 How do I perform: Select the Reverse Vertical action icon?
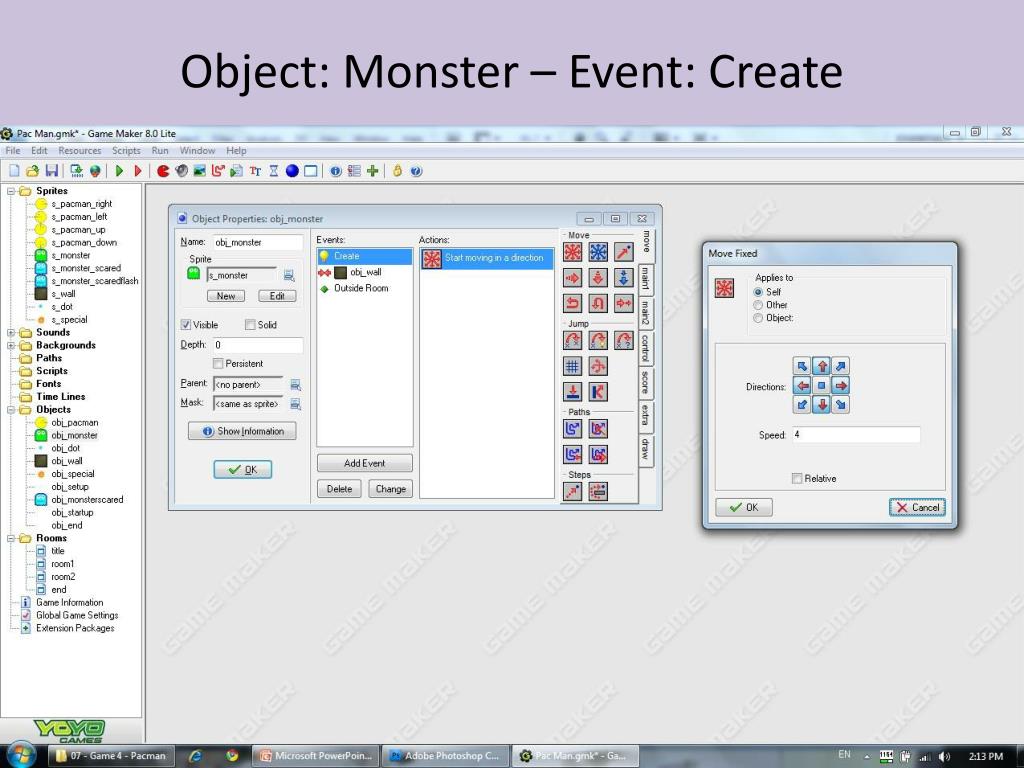click(598, 303)
